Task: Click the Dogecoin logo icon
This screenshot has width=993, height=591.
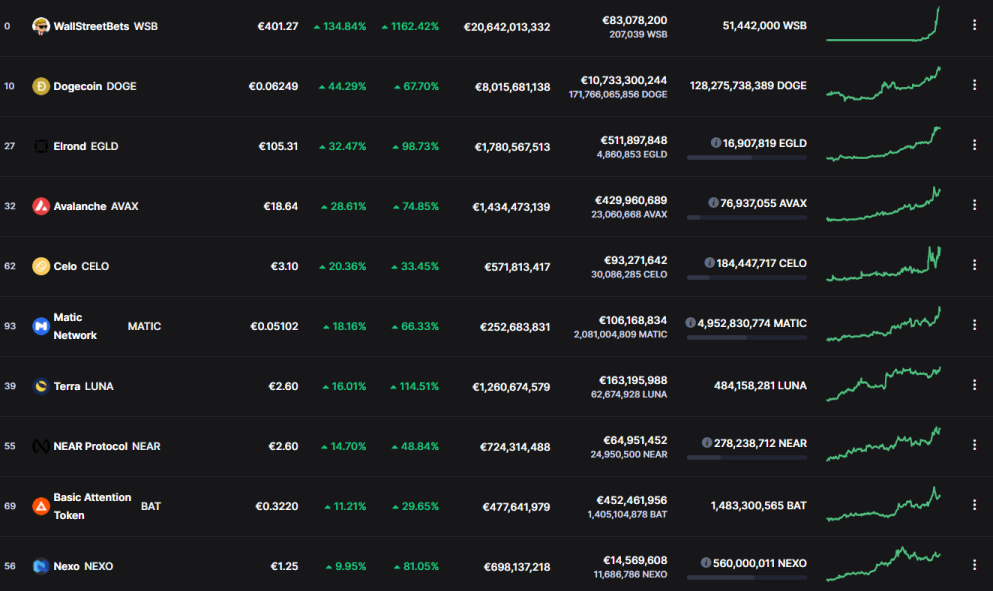Action: coord(41,86)
